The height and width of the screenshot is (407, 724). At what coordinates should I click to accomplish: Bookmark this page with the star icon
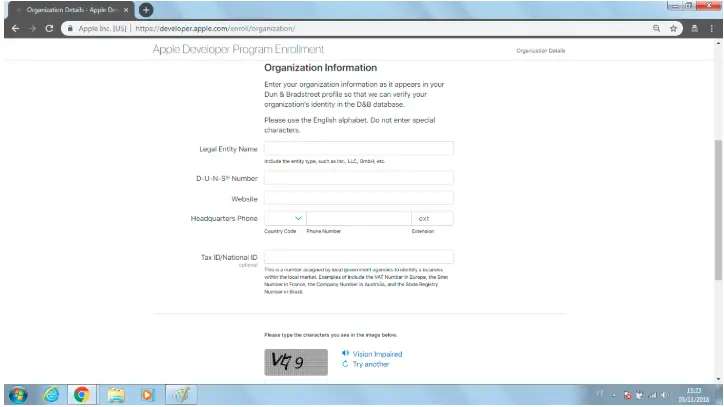673,29
